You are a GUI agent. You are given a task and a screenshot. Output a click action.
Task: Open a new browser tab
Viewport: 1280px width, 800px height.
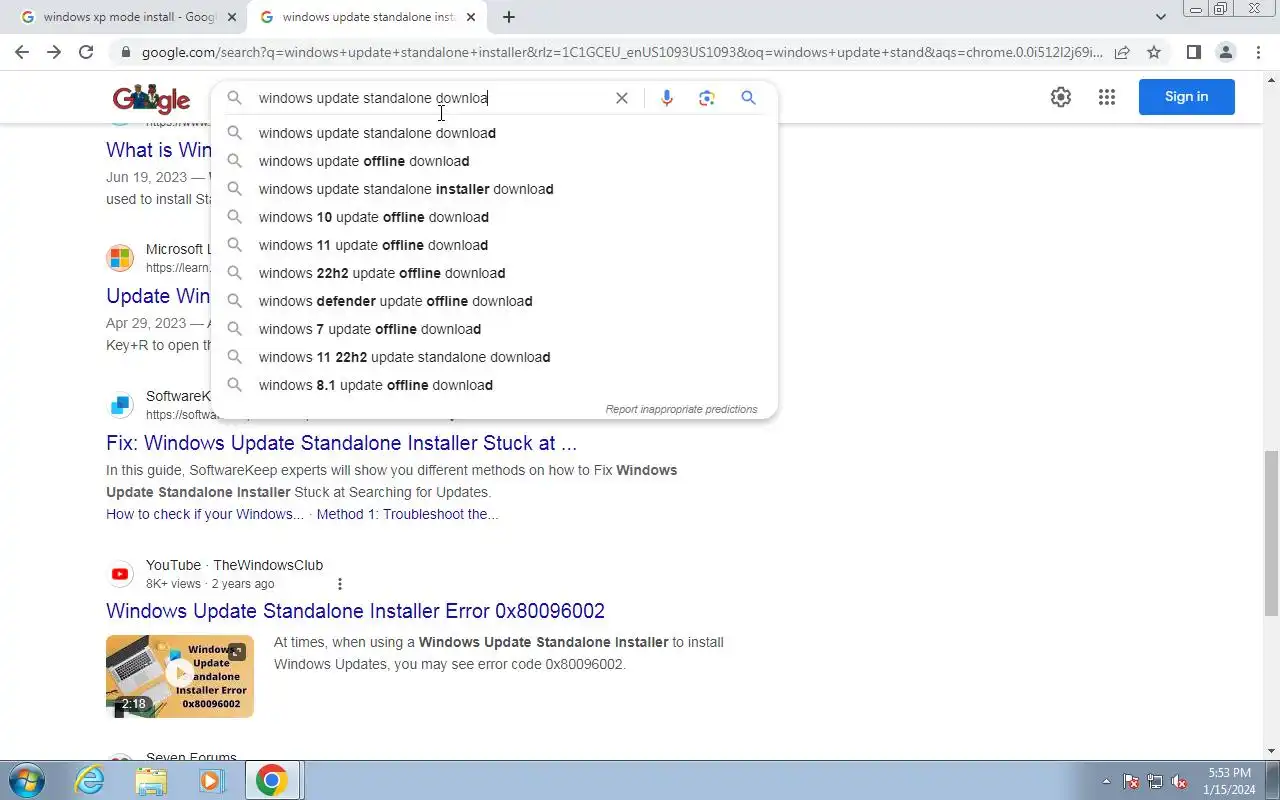pyautogui.click(x=509, y=17)
